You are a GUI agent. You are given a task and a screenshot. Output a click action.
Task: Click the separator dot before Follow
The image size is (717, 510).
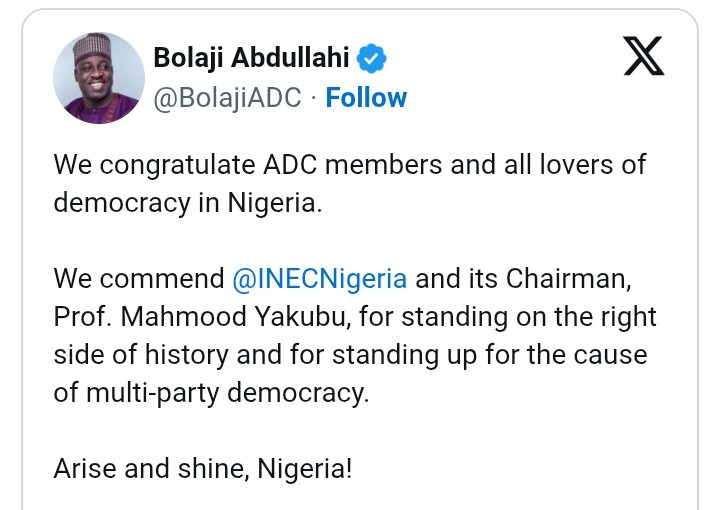click(312, 98)
